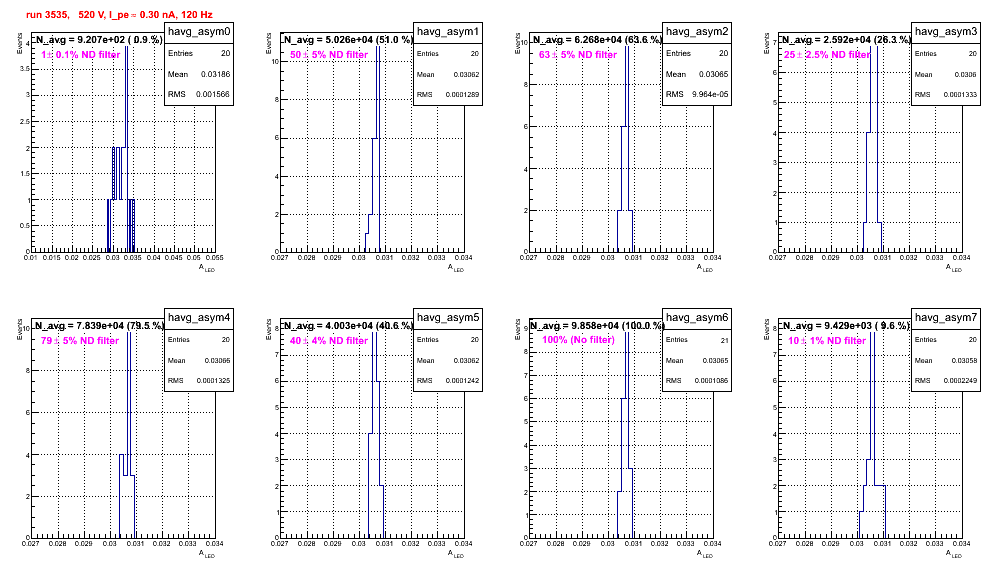The image size is (996, 572).
Task: Select the havg_asym6 stats box title
Action: click(697, 317)
